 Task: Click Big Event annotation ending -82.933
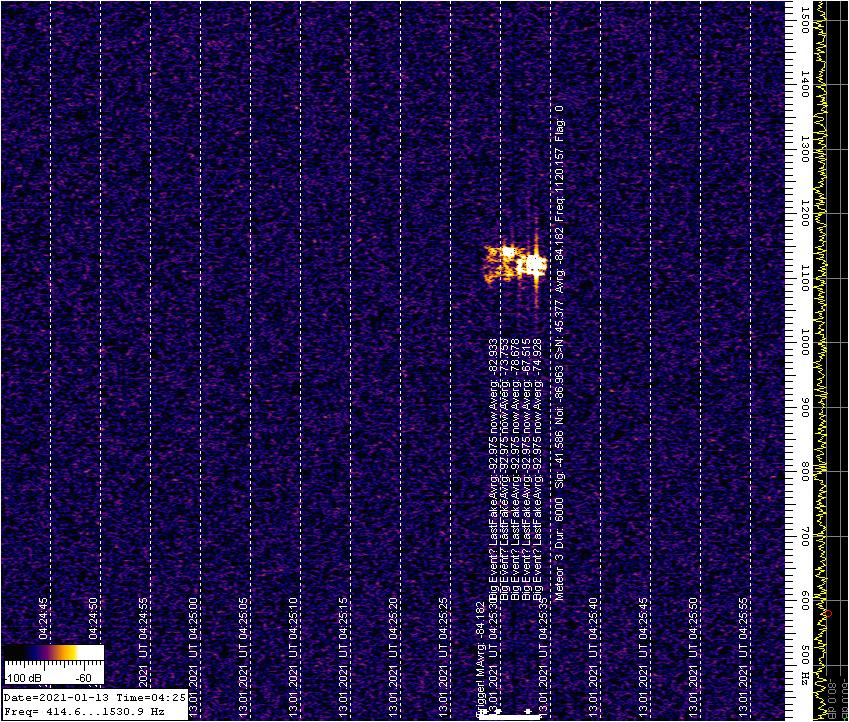coord(493,470)
